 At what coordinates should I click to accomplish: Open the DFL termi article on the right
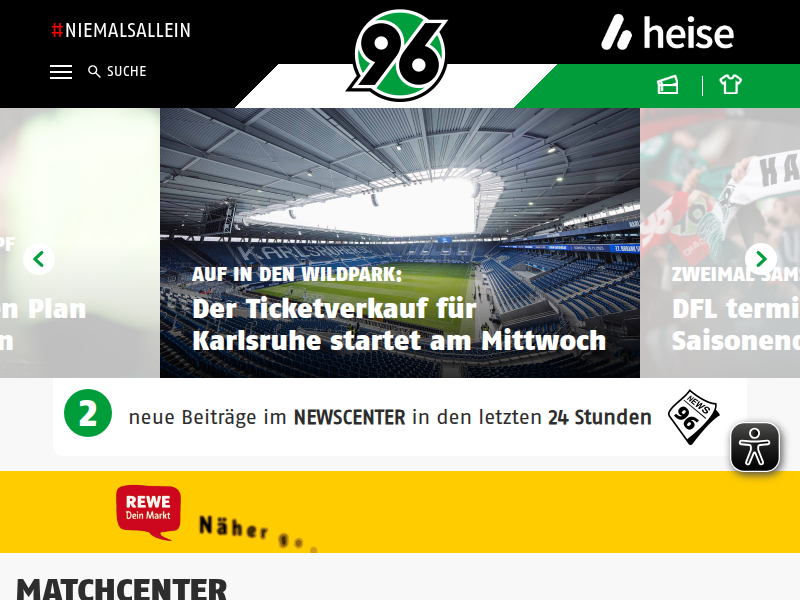(x=720, y=243)
